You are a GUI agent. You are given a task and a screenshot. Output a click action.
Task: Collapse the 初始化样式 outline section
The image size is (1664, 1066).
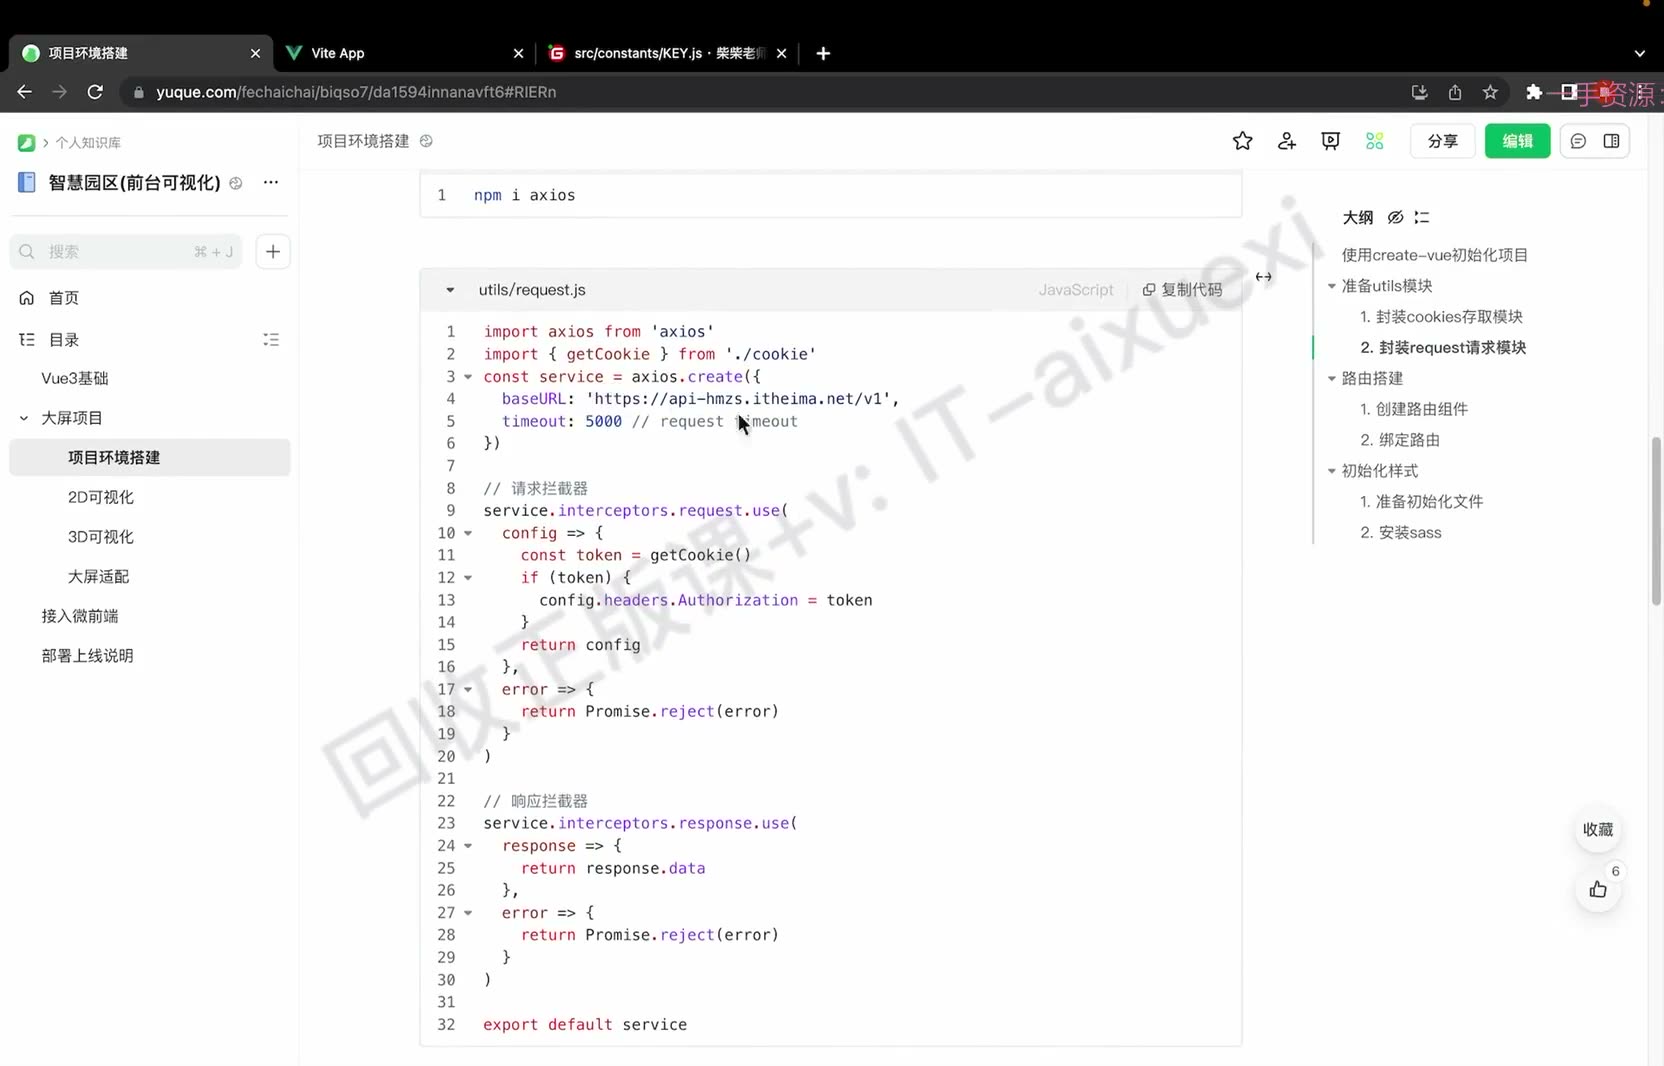[x=1331, y=471]
